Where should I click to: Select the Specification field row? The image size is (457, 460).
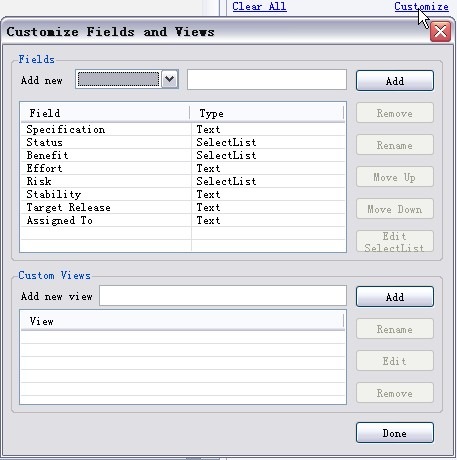coord(183,129)
